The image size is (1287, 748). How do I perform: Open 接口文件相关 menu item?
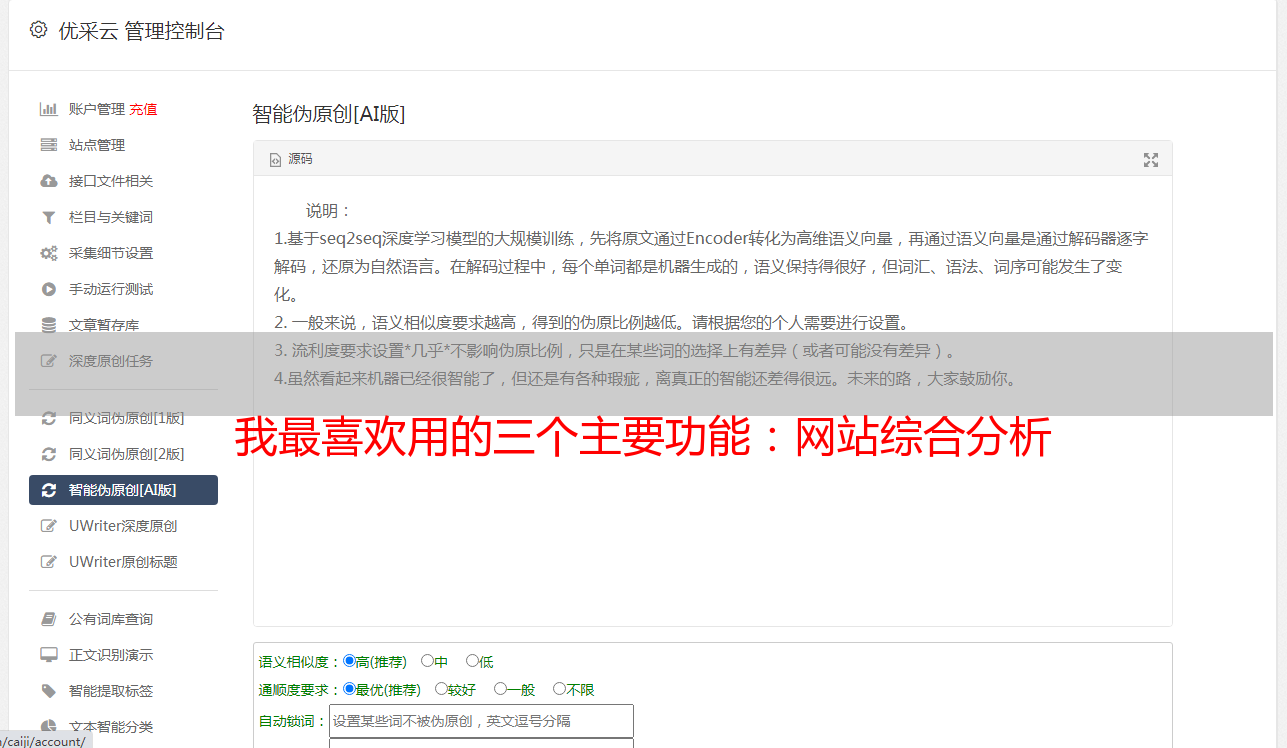(110, 181)
